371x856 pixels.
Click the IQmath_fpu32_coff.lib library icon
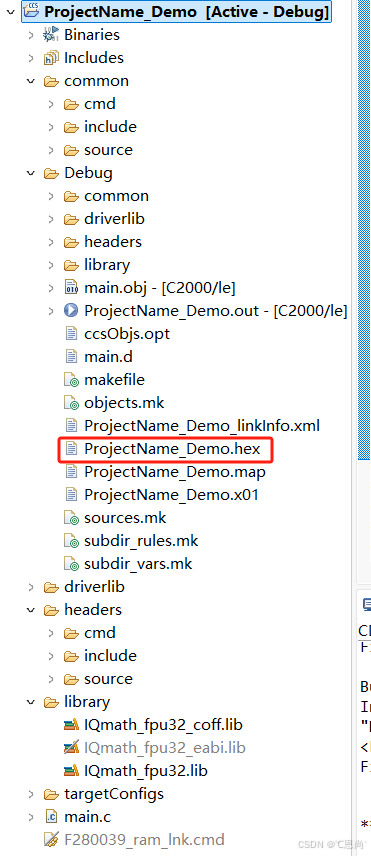click(x=71, y=725)
